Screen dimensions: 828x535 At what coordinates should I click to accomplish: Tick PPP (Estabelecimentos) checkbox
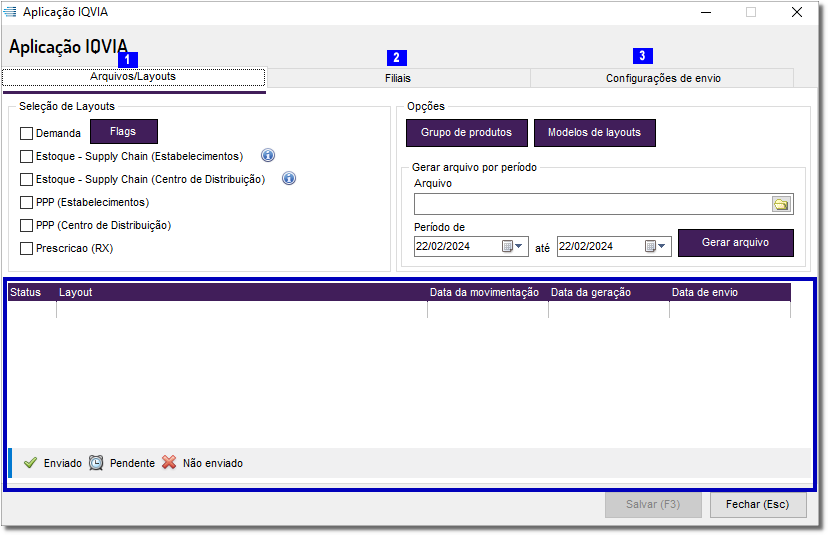pos(26,202)
